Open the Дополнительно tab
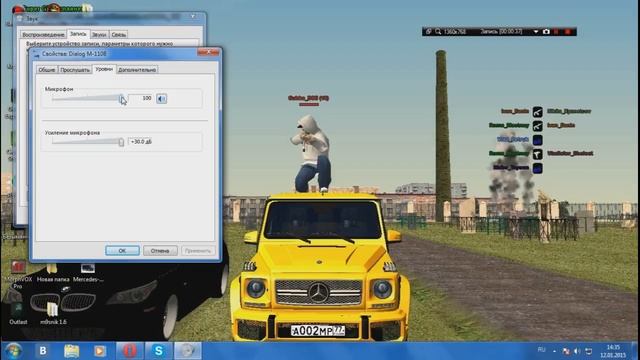Image resolution: width=640 pixels, height=360 pixels. [137, 70]
